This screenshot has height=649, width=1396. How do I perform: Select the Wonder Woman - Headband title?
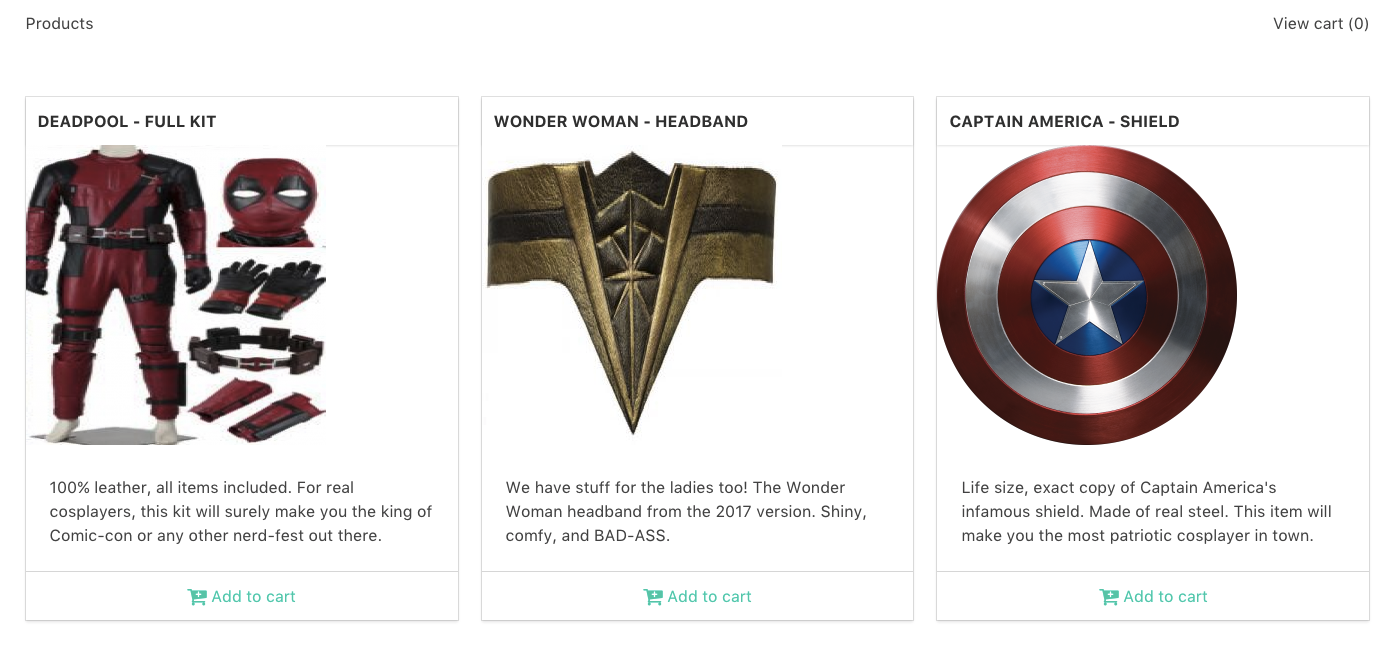click(621, 122)
